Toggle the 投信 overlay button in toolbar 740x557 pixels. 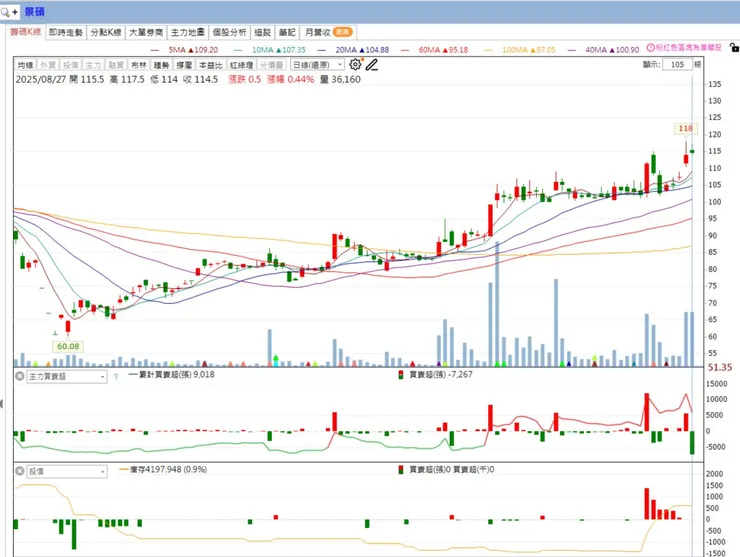click(70, 65)
